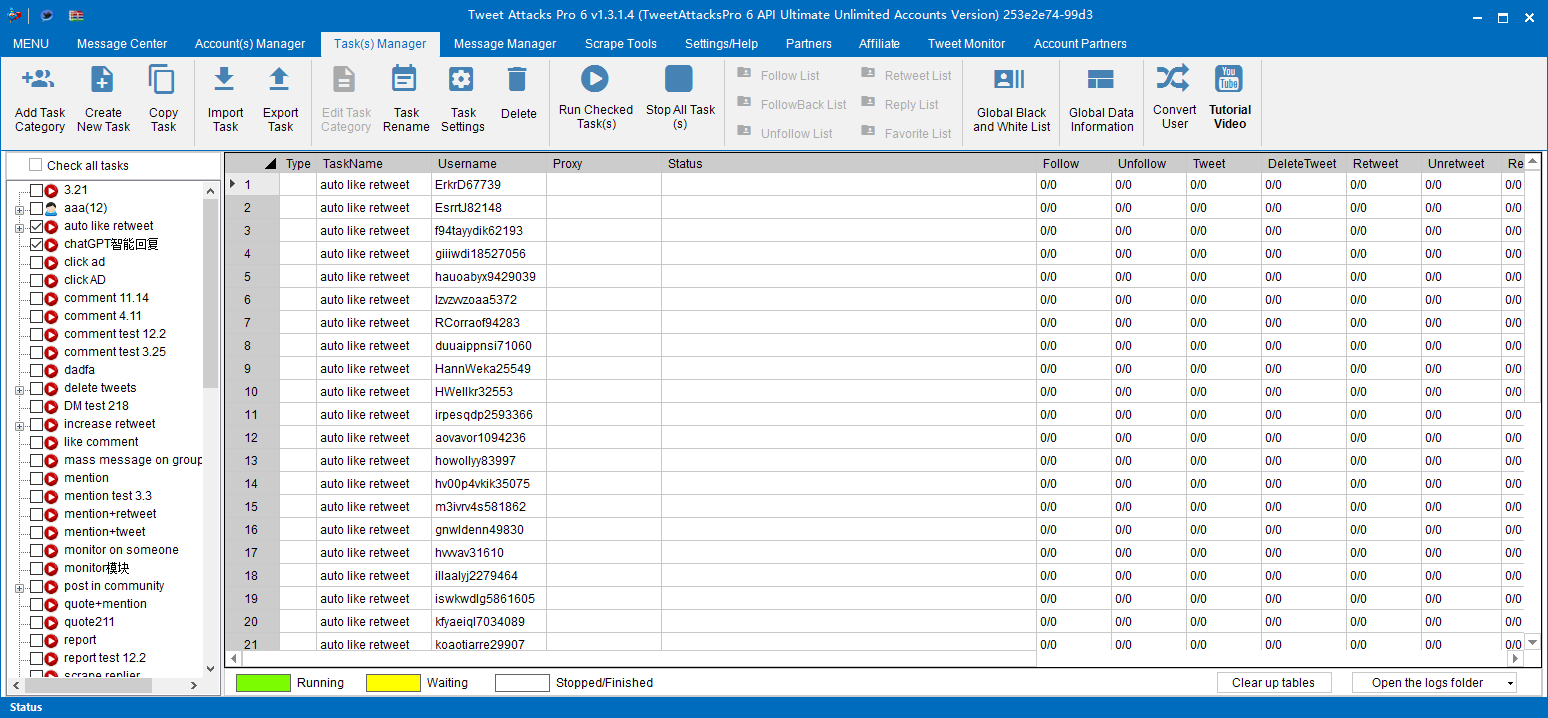
Task: Expand the 'post in community' tree node
Action: [19, 587]
